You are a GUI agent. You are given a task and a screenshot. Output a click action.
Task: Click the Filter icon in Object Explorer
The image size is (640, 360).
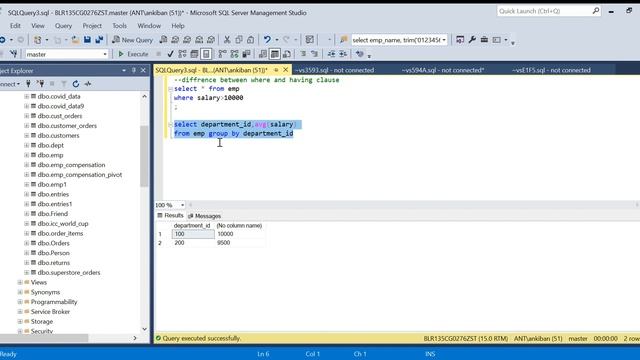pos(64,84)
